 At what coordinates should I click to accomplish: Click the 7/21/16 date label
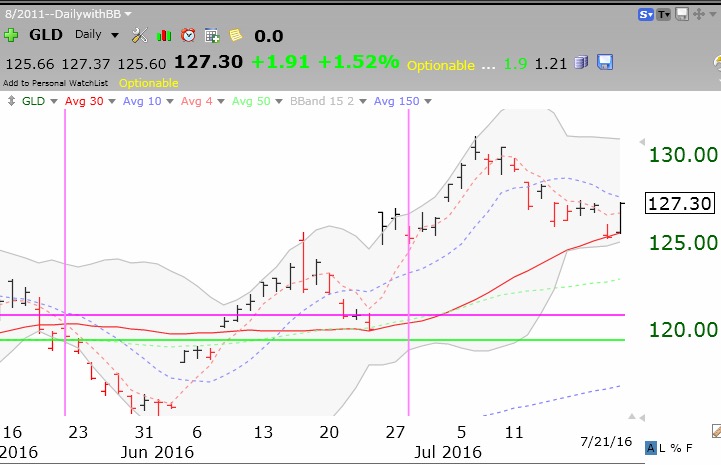[606, 442]
